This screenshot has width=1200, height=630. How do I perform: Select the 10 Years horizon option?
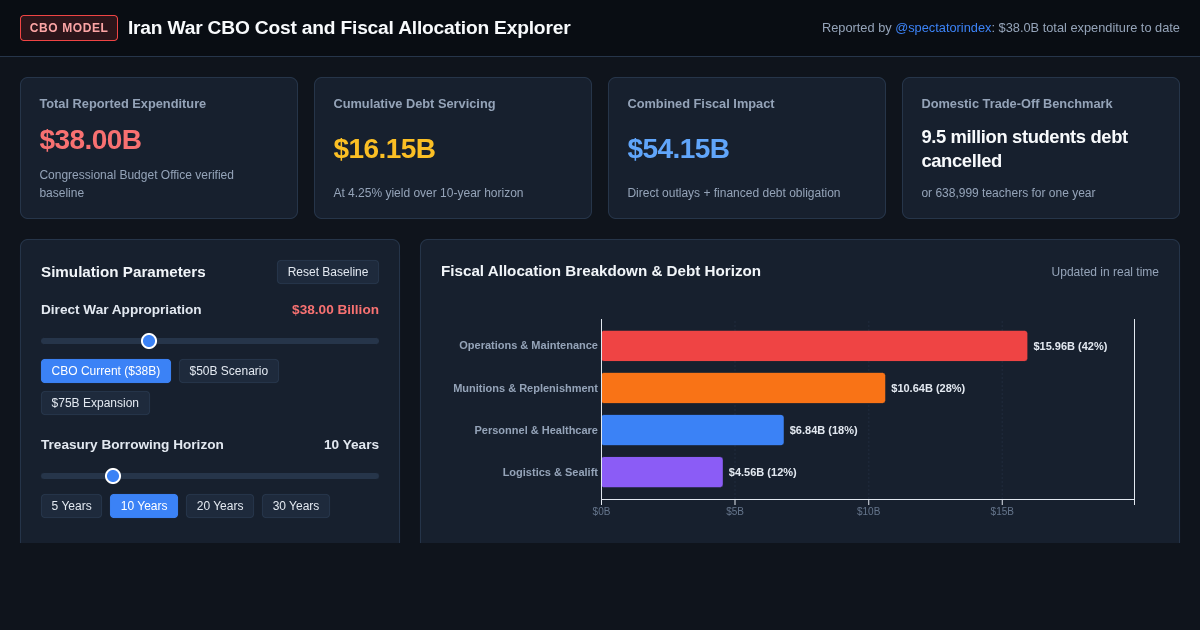(144, 506)
